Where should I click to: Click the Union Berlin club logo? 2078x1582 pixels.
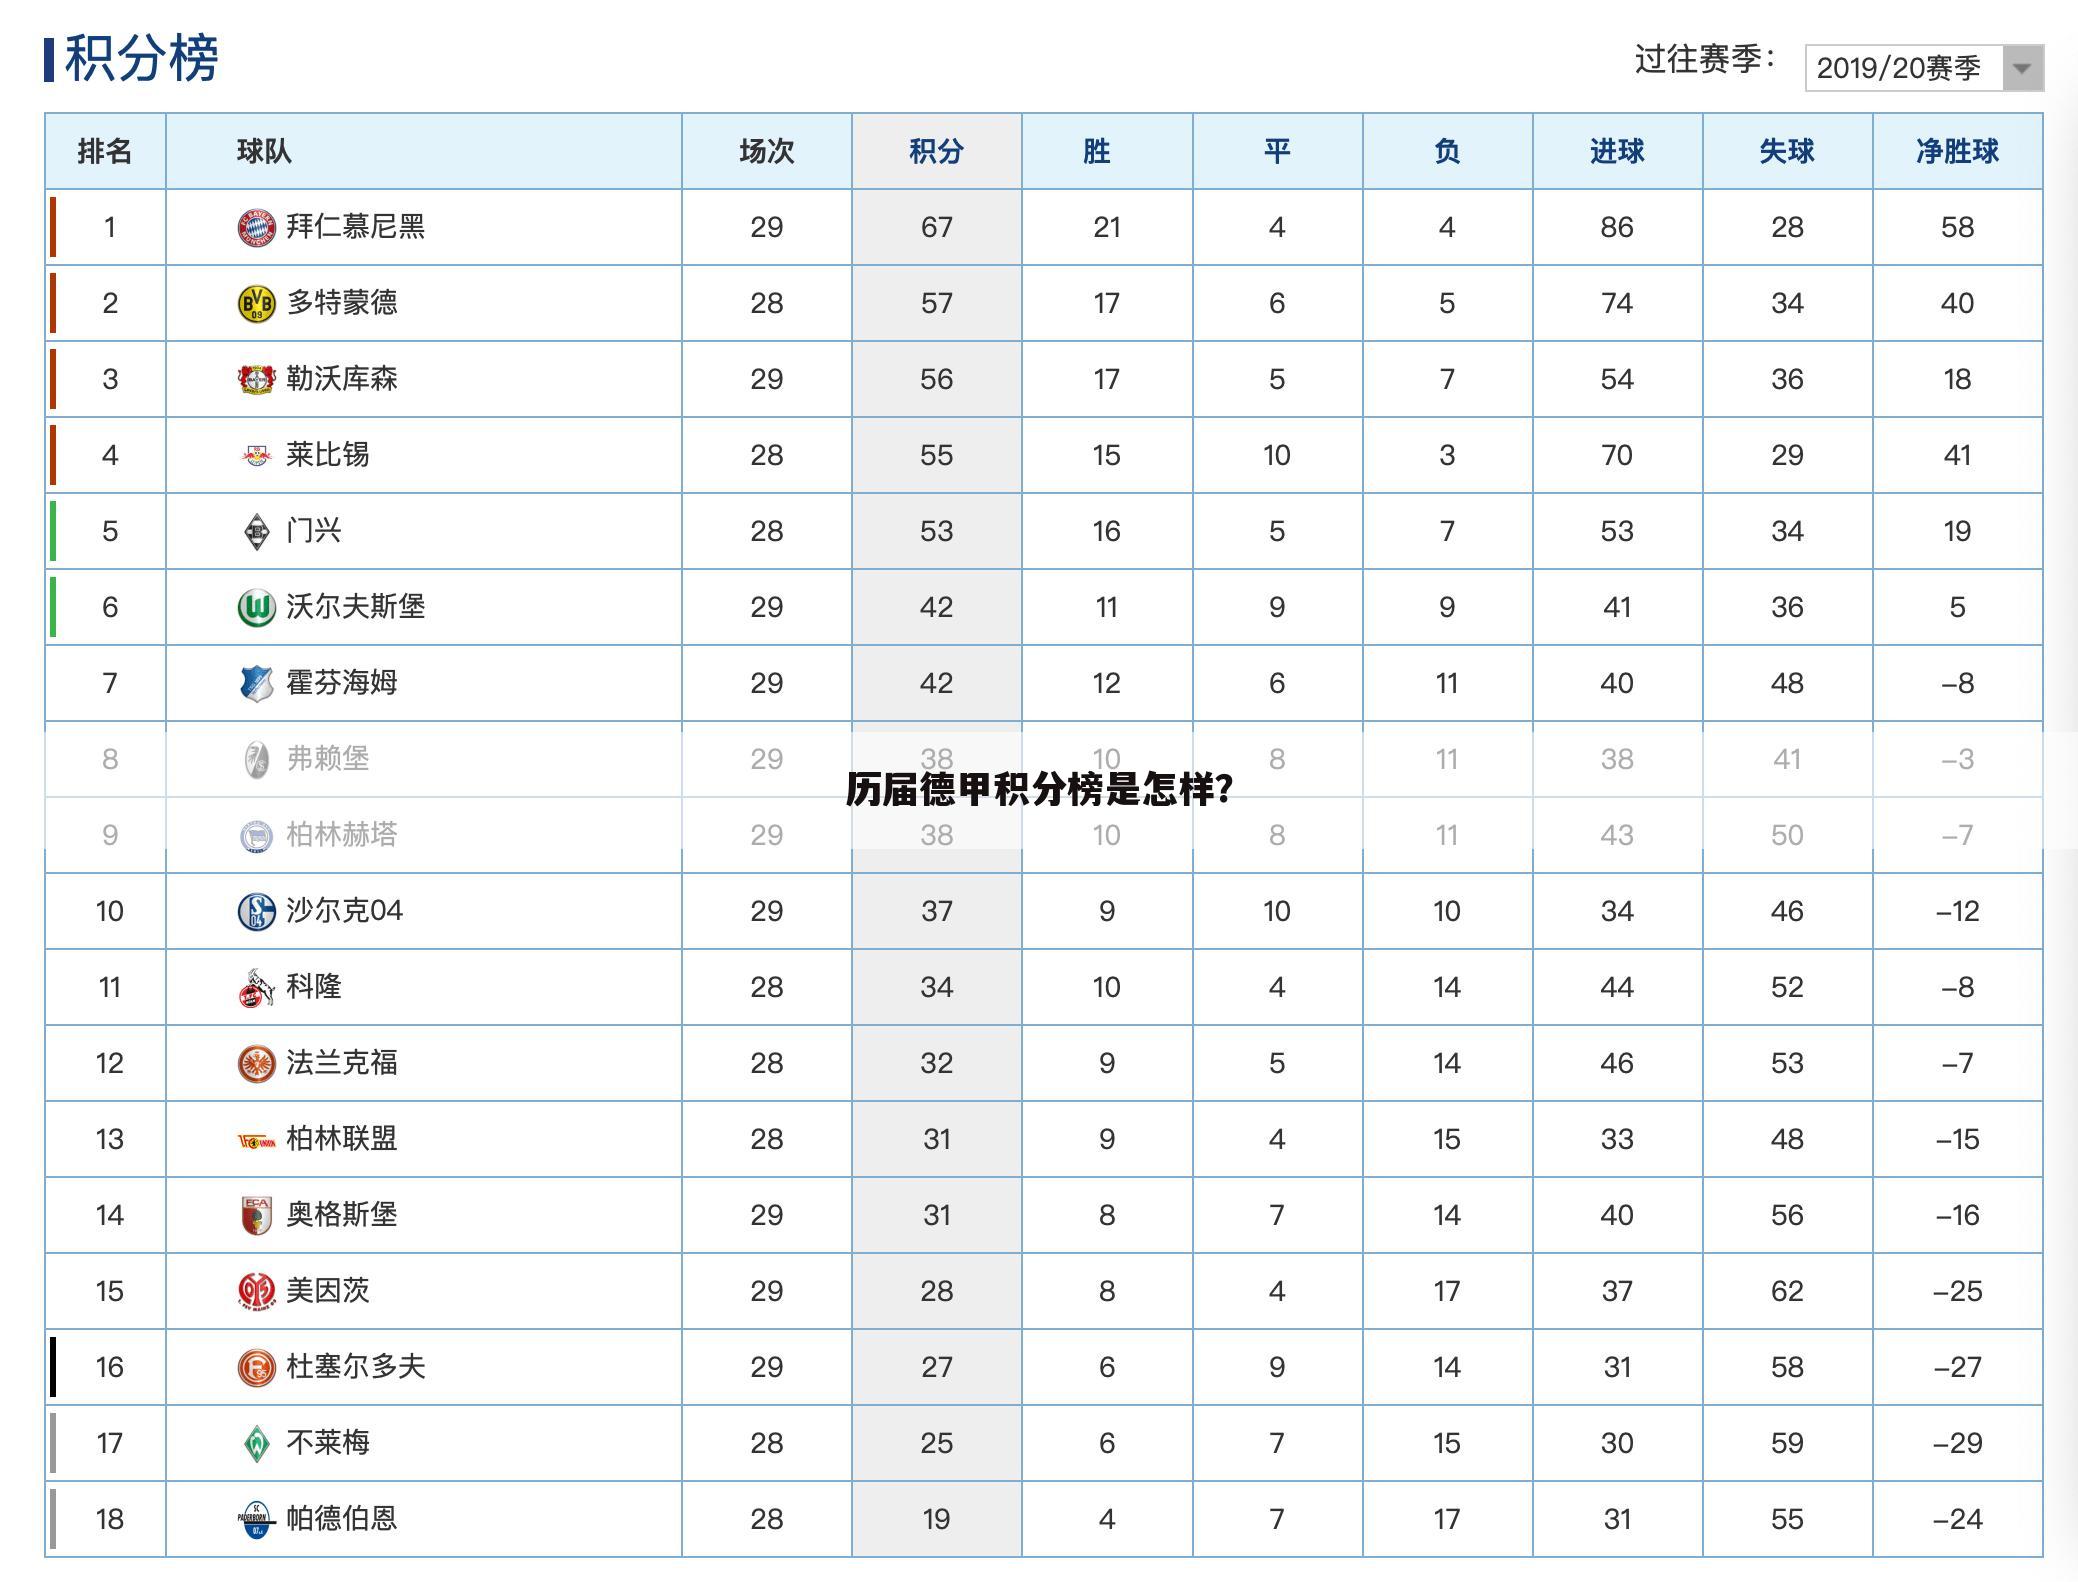(256, 1141)
